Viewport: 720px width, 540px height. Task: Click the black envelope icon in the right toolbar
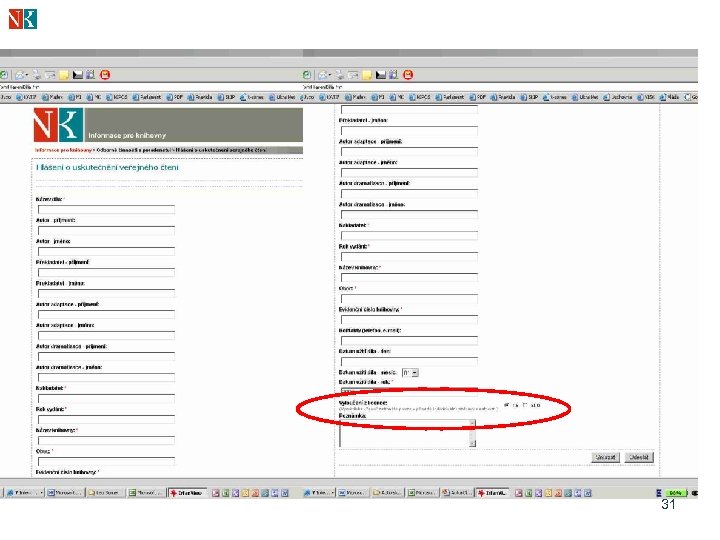coord(381,75)
